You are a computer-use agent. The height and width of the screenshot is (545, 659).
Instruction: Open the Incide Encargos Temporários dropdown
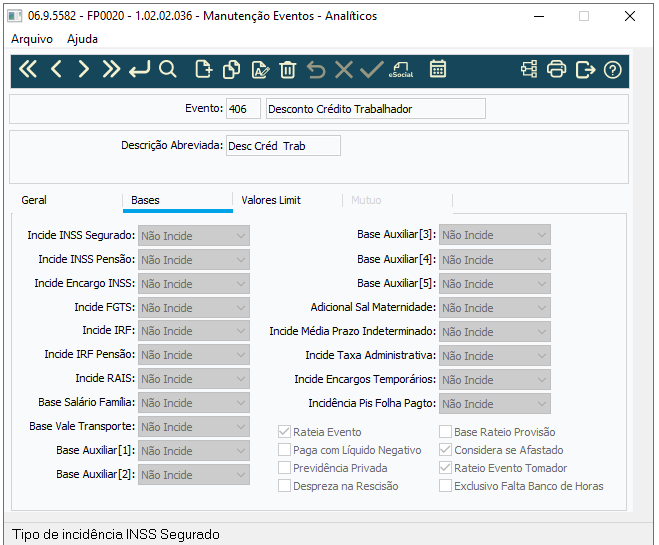(495, 379)
